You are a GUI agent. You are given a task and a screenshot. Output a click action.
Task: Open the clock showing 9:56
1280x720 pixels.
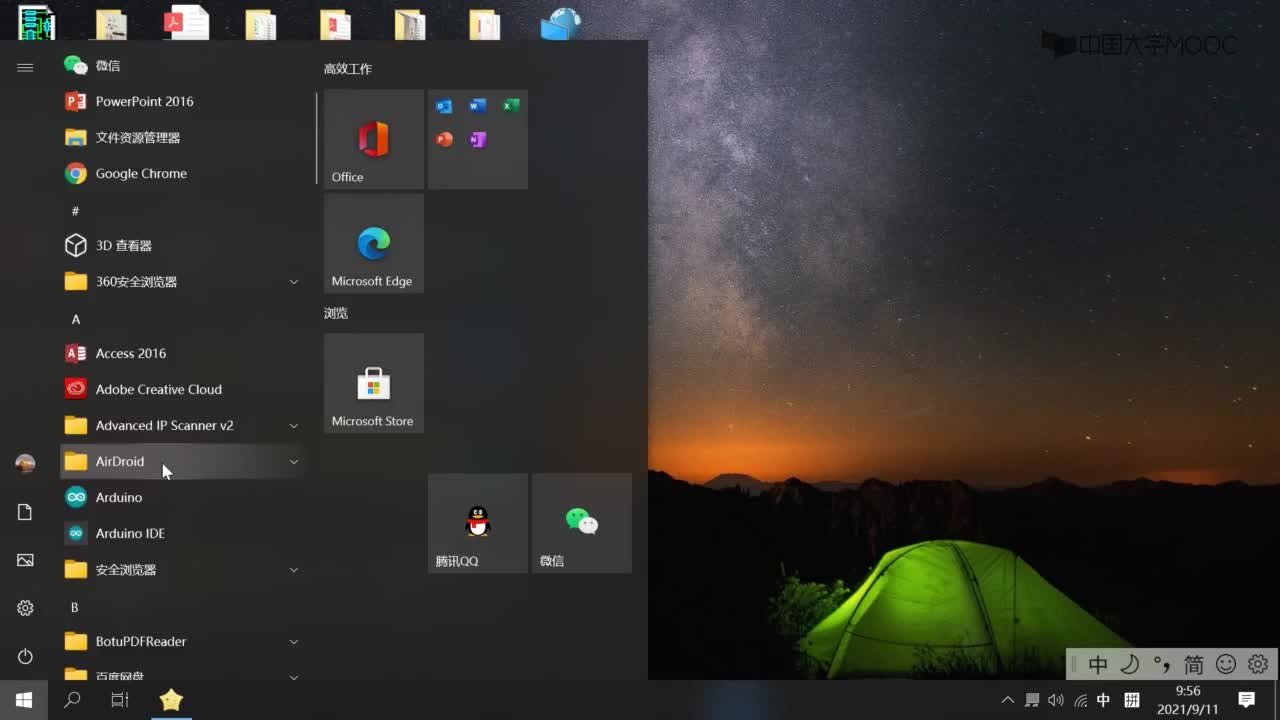pos(1188,700)
